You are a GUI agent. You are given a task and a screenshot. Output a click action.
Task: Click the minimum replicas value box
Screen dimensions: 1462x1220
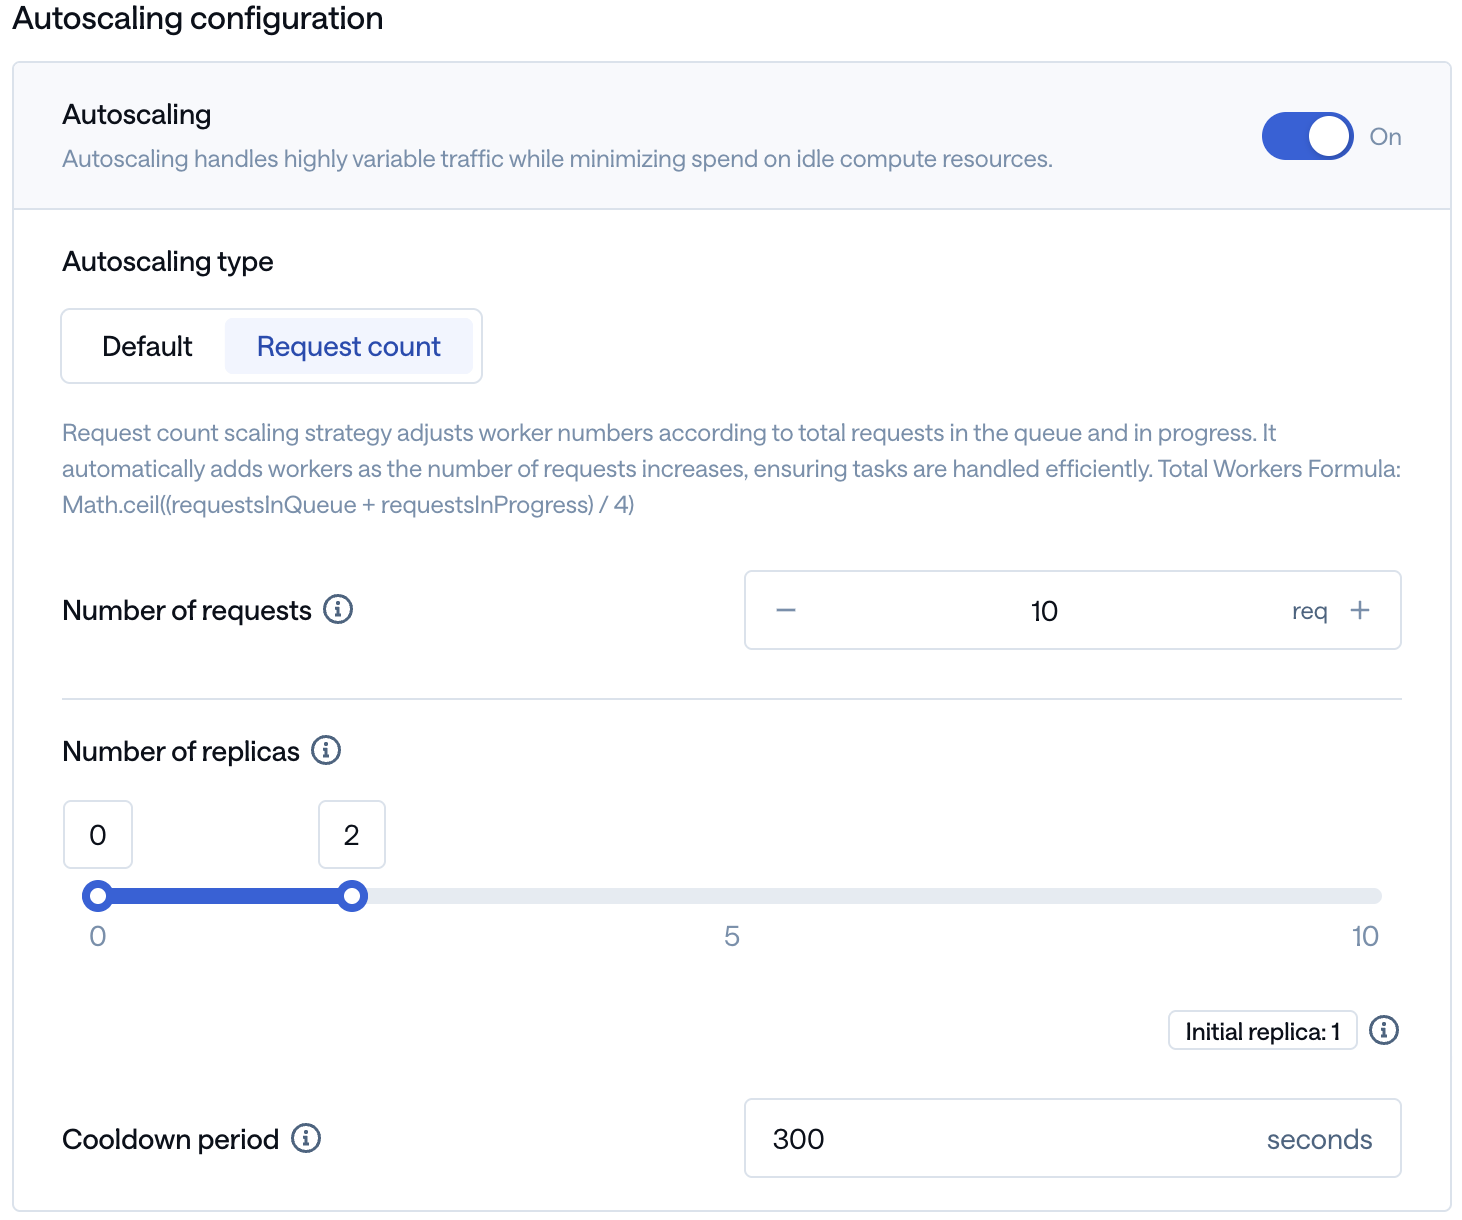tap(98, 835)
